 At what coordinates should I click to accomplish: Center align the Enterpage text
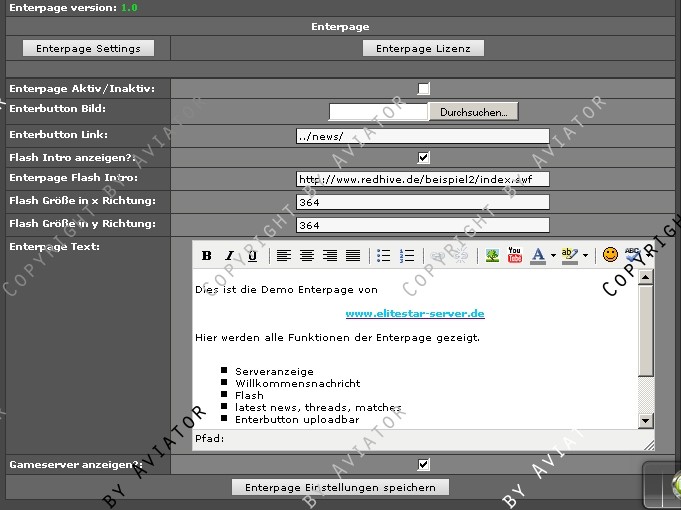pyautogui.click(x=307, y=255)
